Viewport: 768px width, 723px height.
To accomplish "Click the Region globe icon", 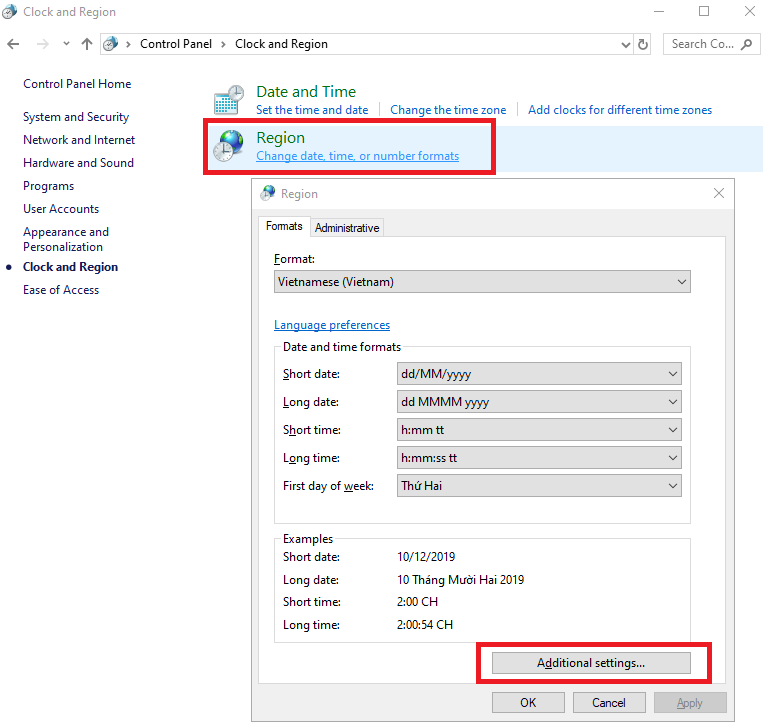I will [228, 146].
